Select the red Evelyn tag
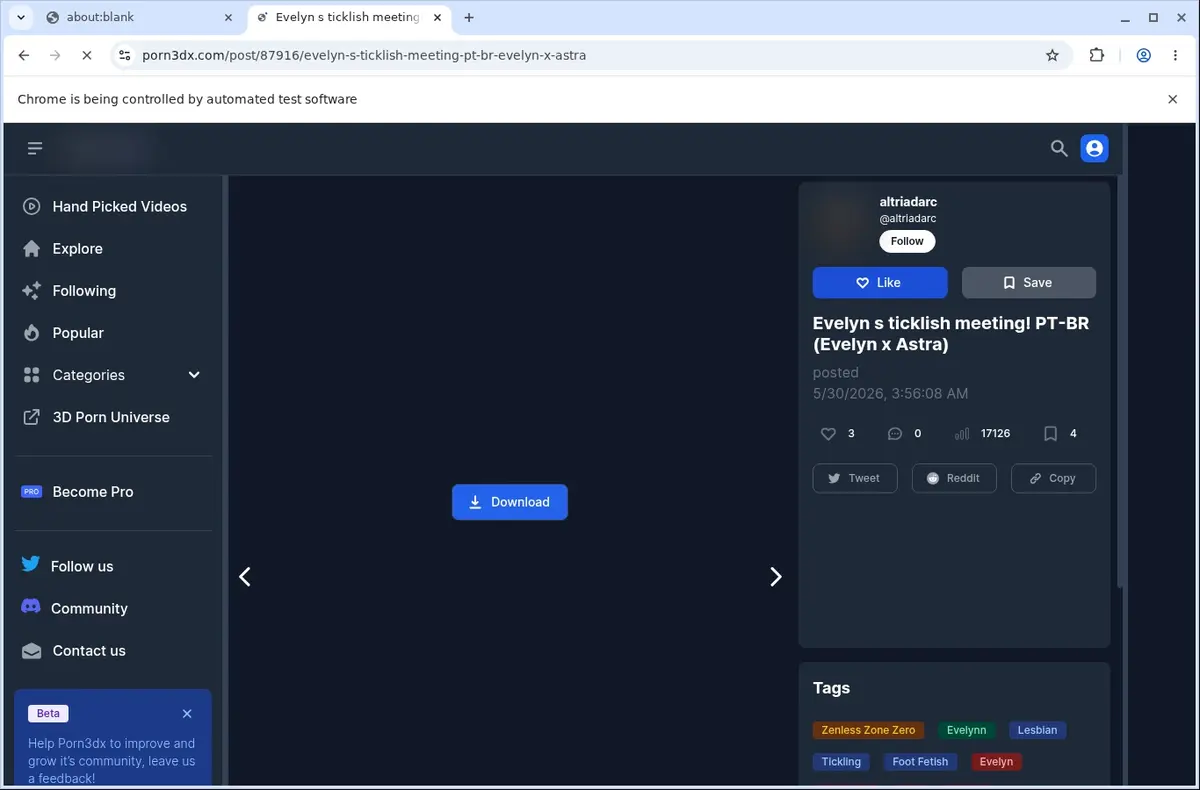The height and width of the screenshot is (790, 1200). tap(996, 762)
